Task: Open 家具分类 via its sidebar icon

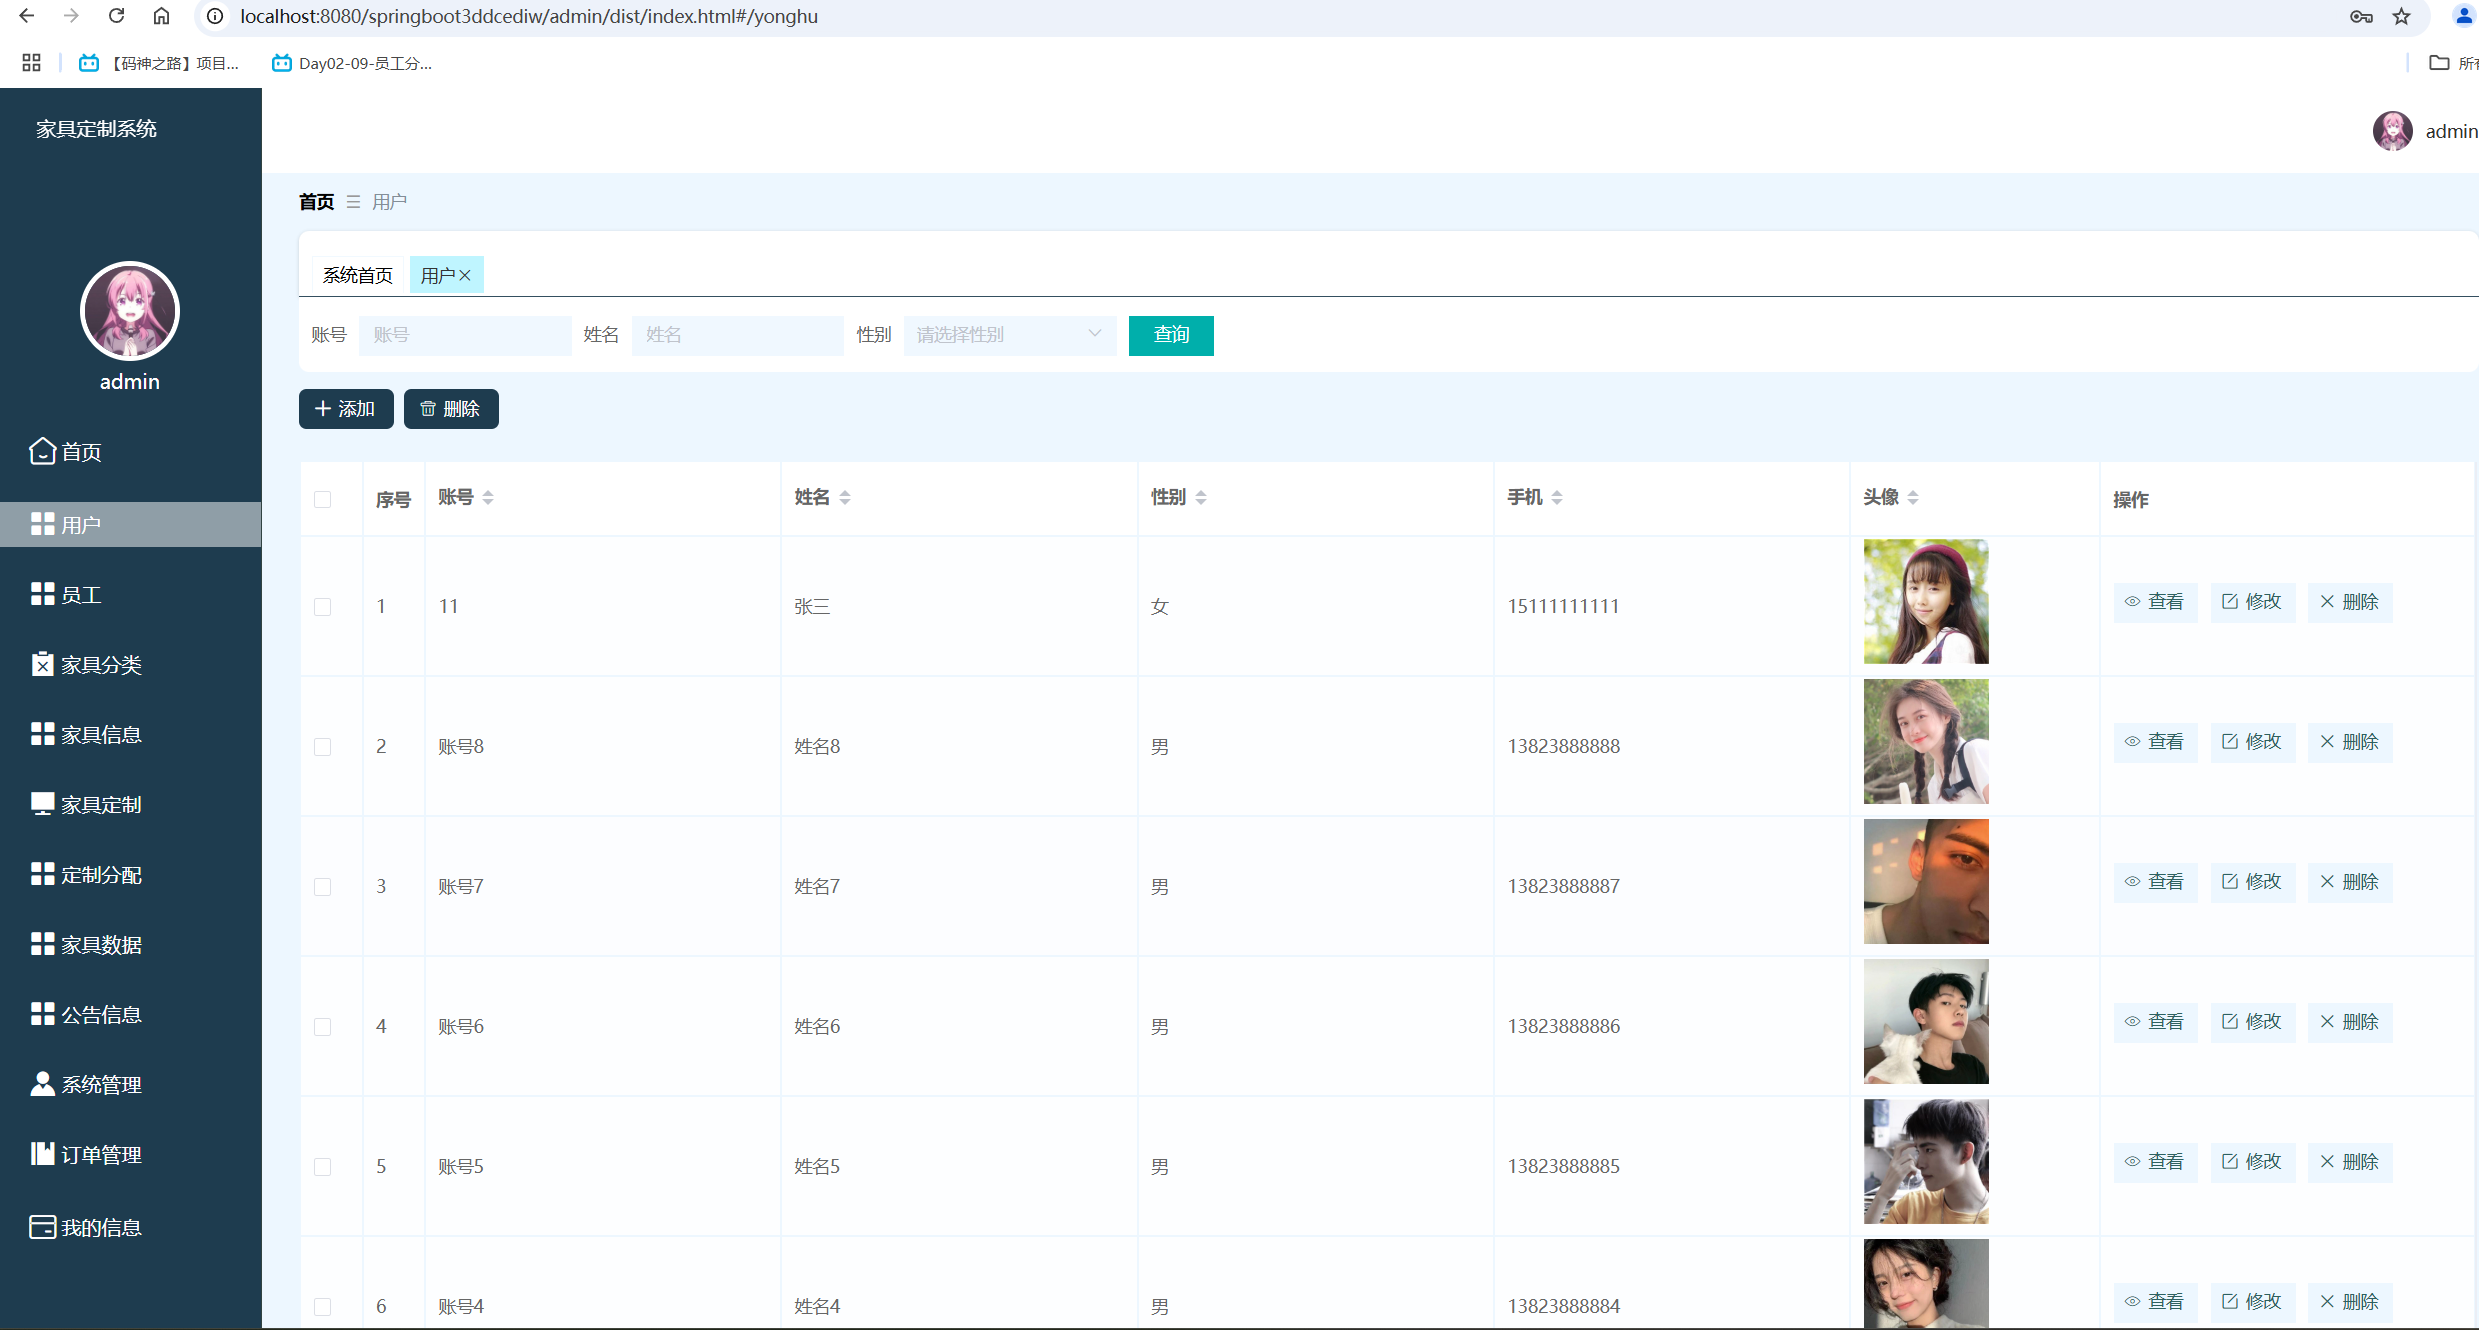Action: tap(42, 664)
